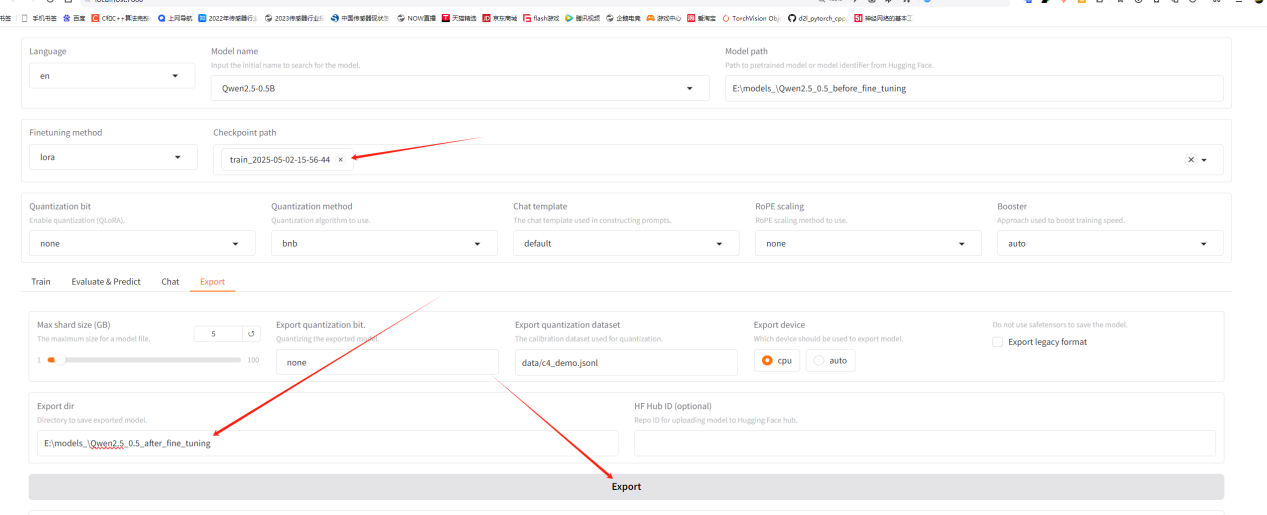Expand the Model name dropdown

click(689, 88)
